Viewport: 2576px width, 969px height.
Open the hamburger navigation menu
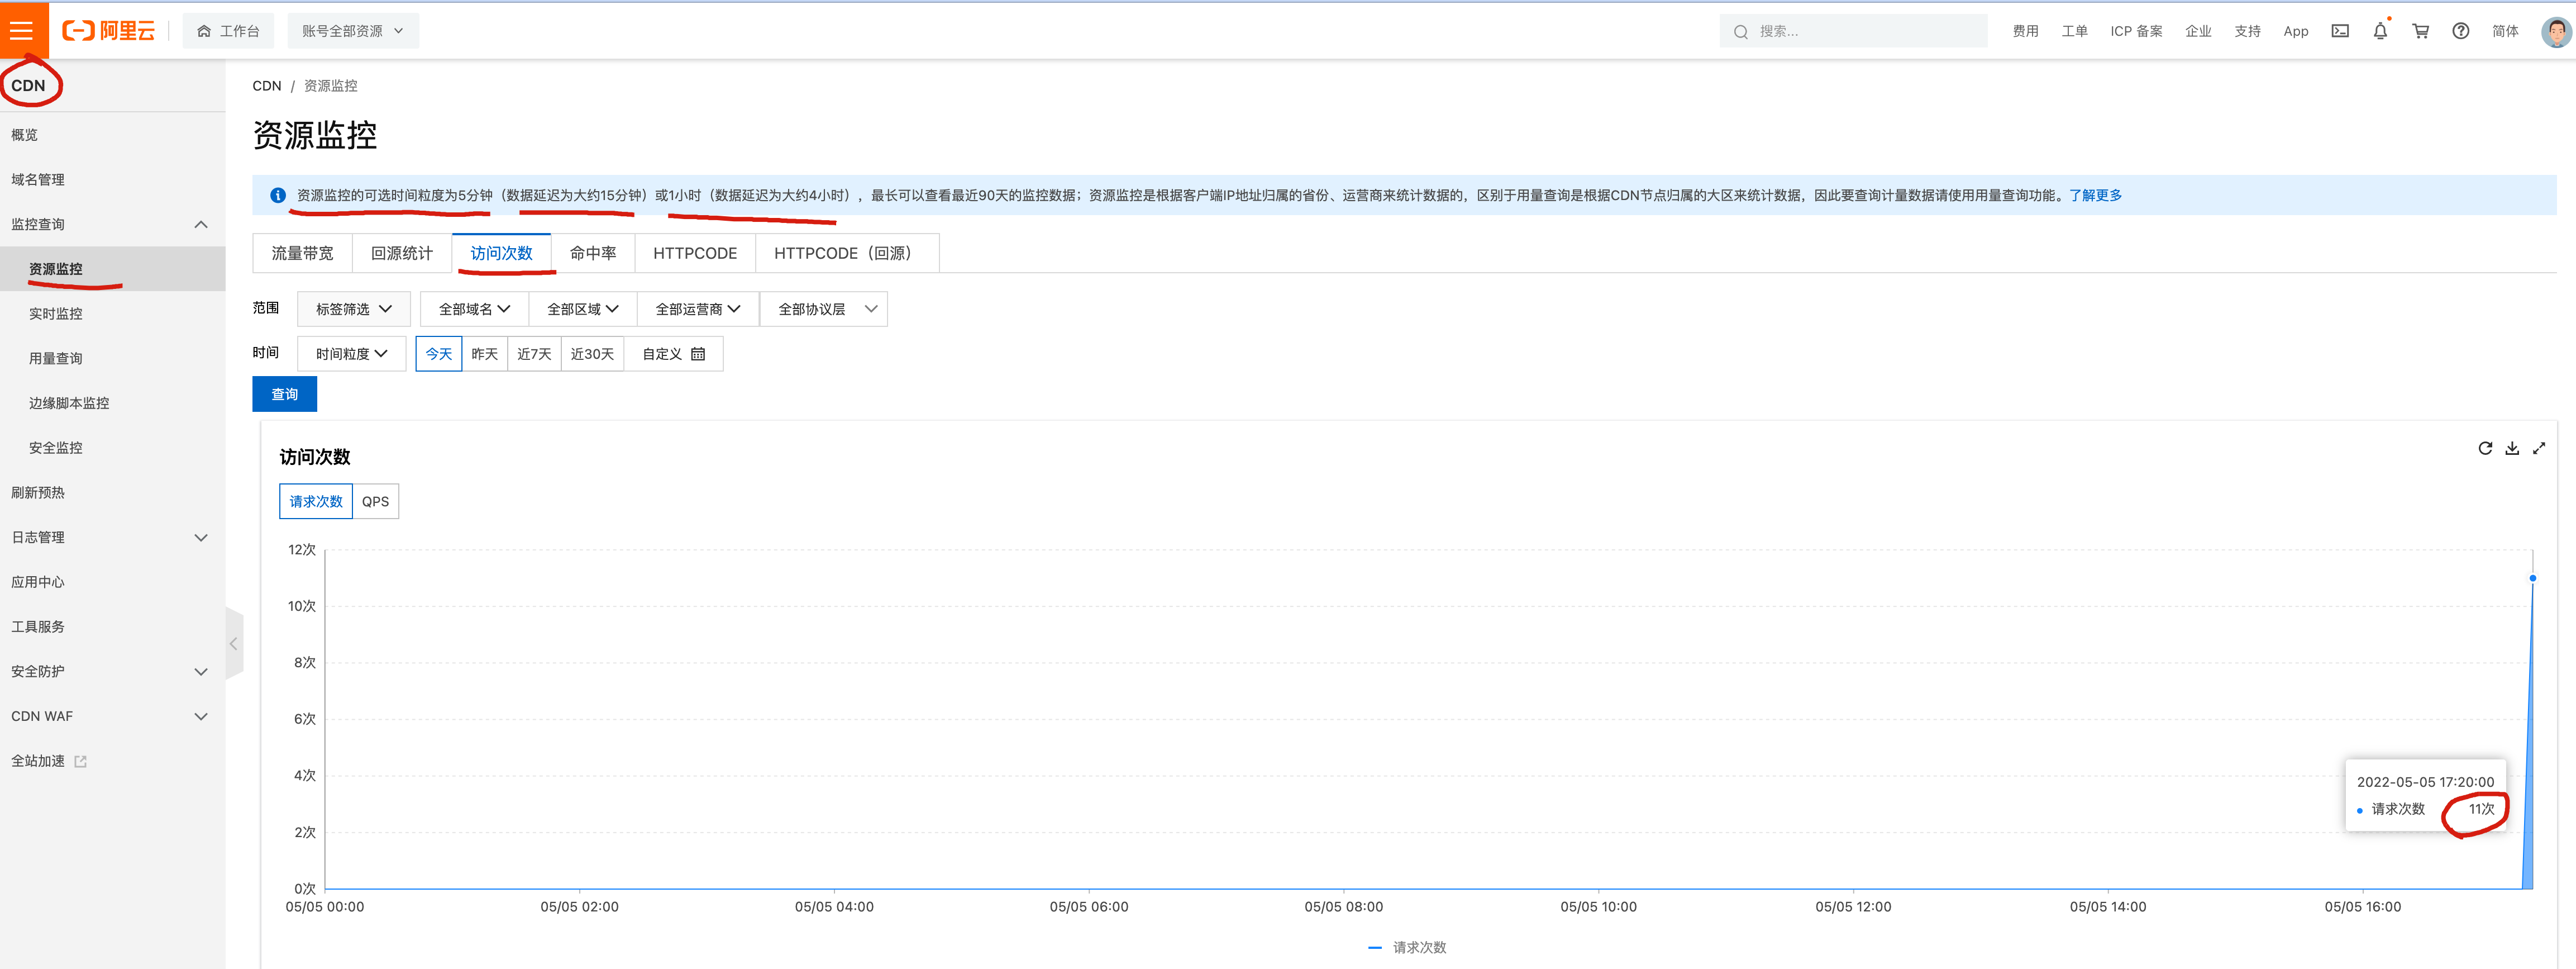[22, 30]
